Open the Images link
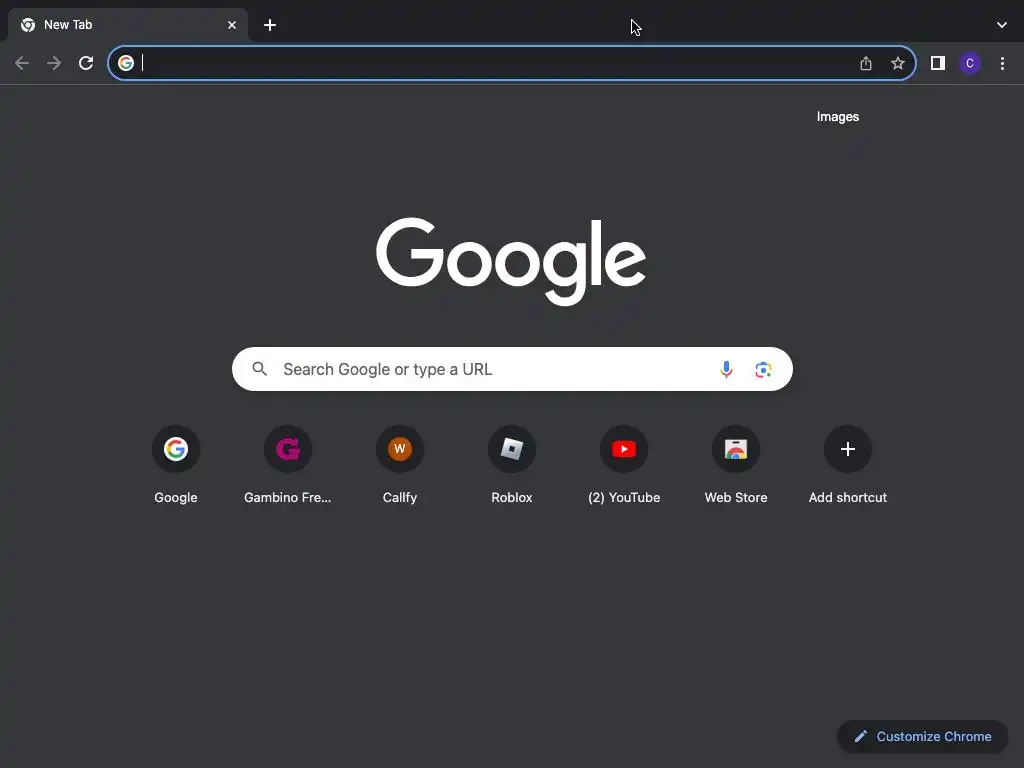 (838, 117)
